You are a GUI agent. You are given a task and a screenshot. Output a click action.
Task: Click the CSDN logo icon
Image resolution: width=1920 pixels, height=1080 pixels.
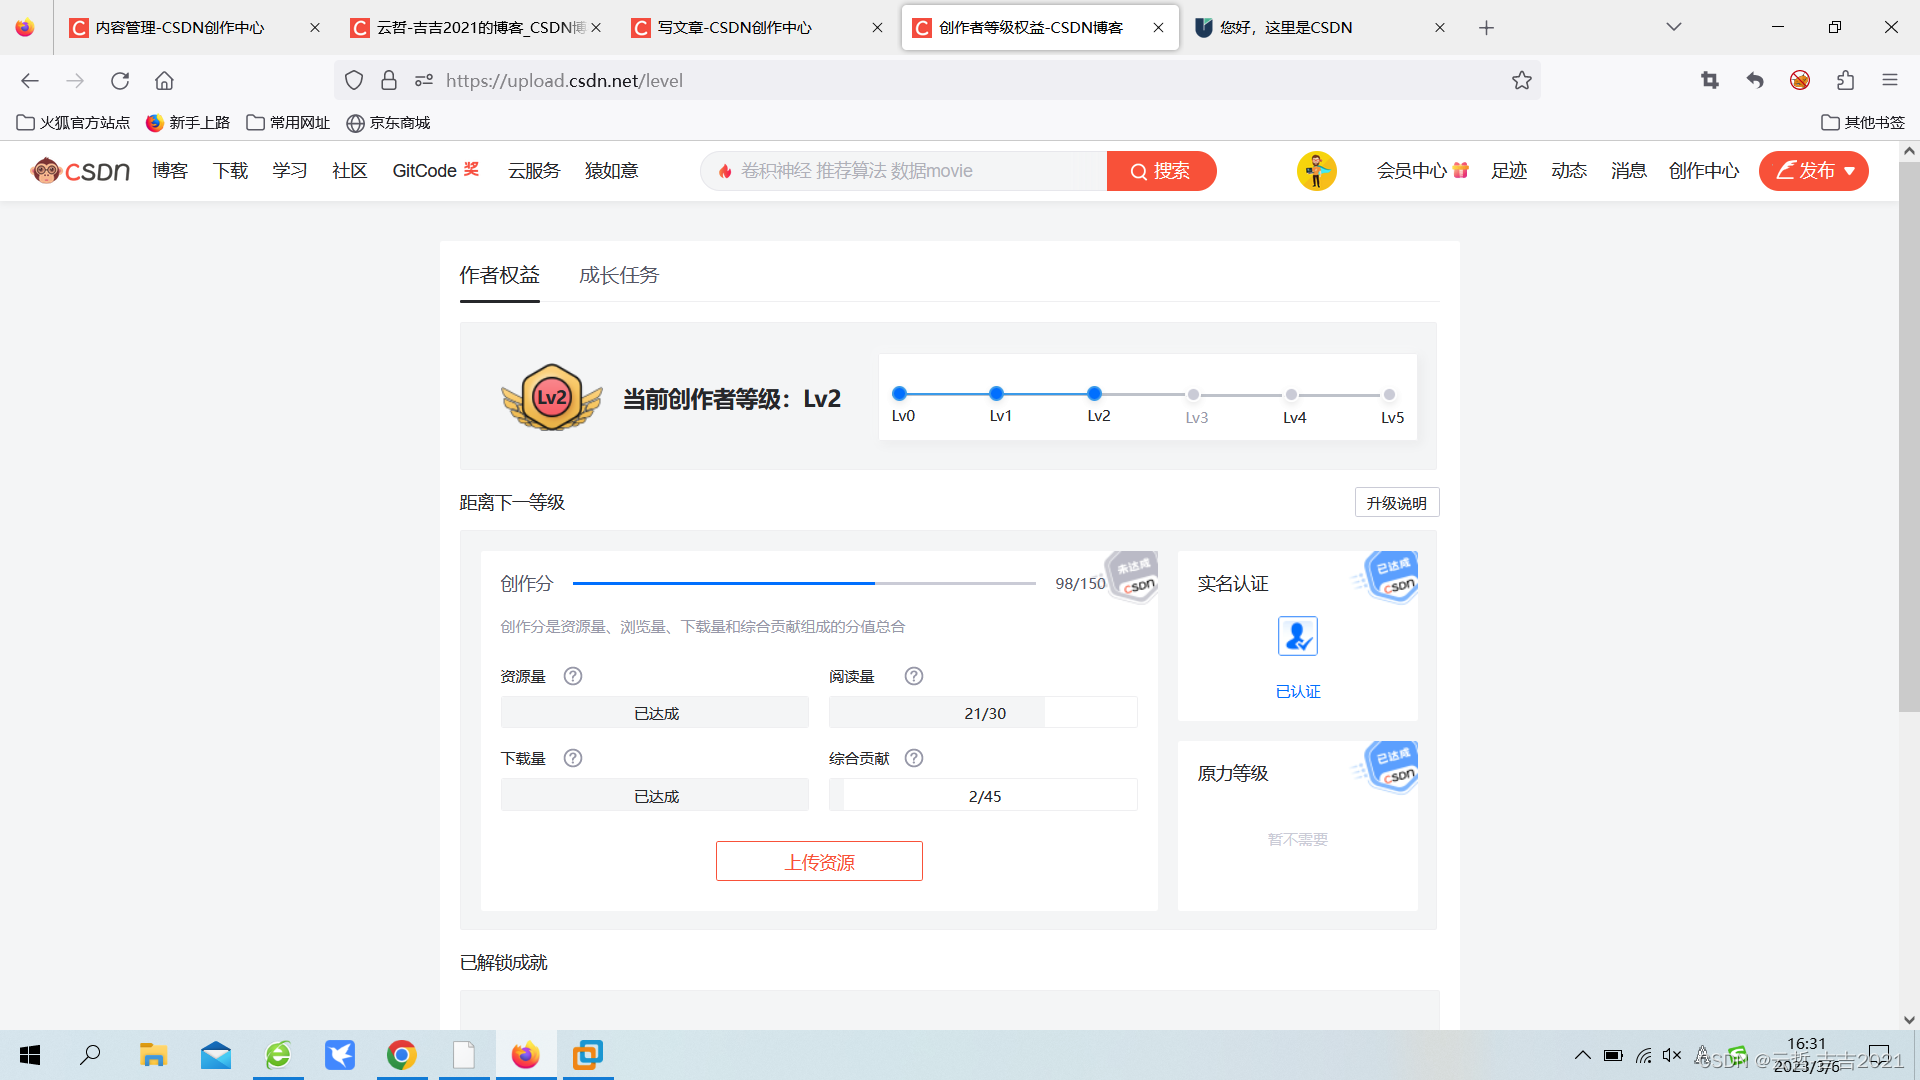46,170
